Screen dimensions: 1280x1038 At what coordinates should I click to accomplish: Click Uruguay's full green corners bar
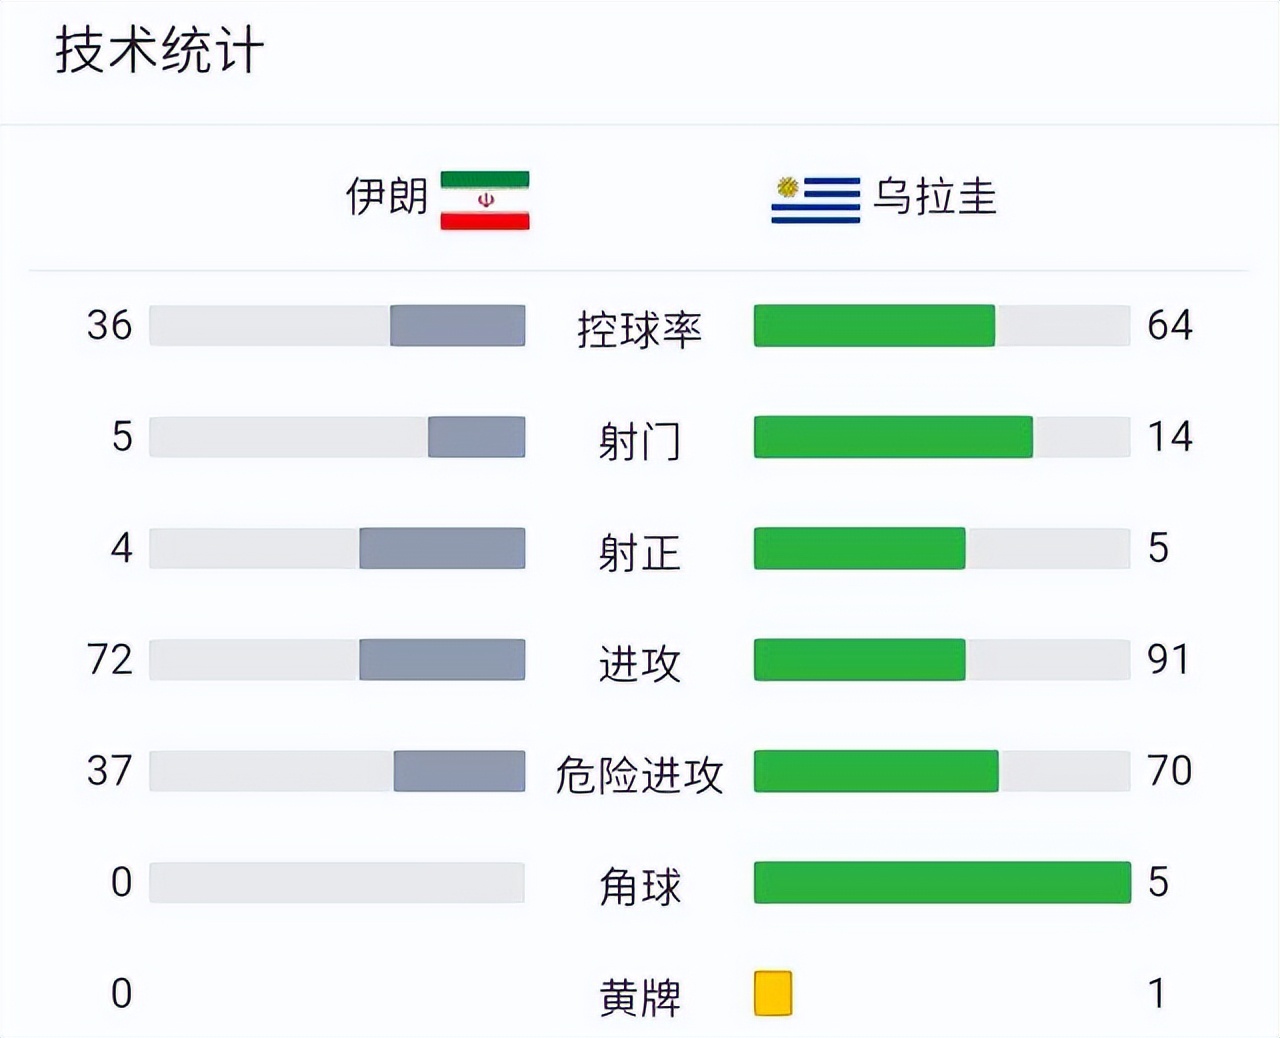[942, 882]
